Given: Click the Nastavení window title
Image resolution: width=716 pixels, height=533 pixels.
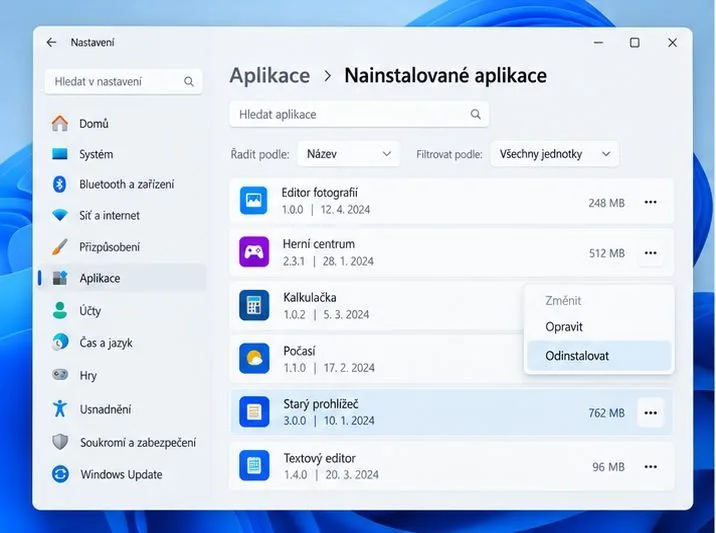Looking at the screenshot, I should [92, 42].
